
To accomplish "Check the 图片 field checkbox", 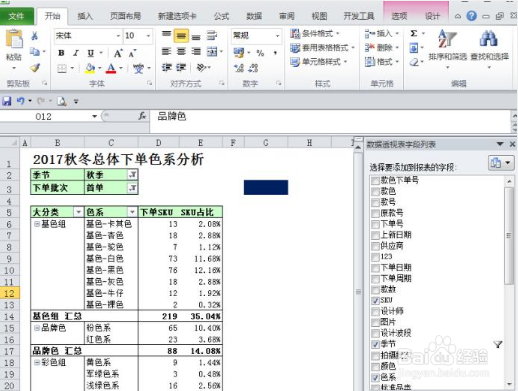I will (x=375, y=323).
